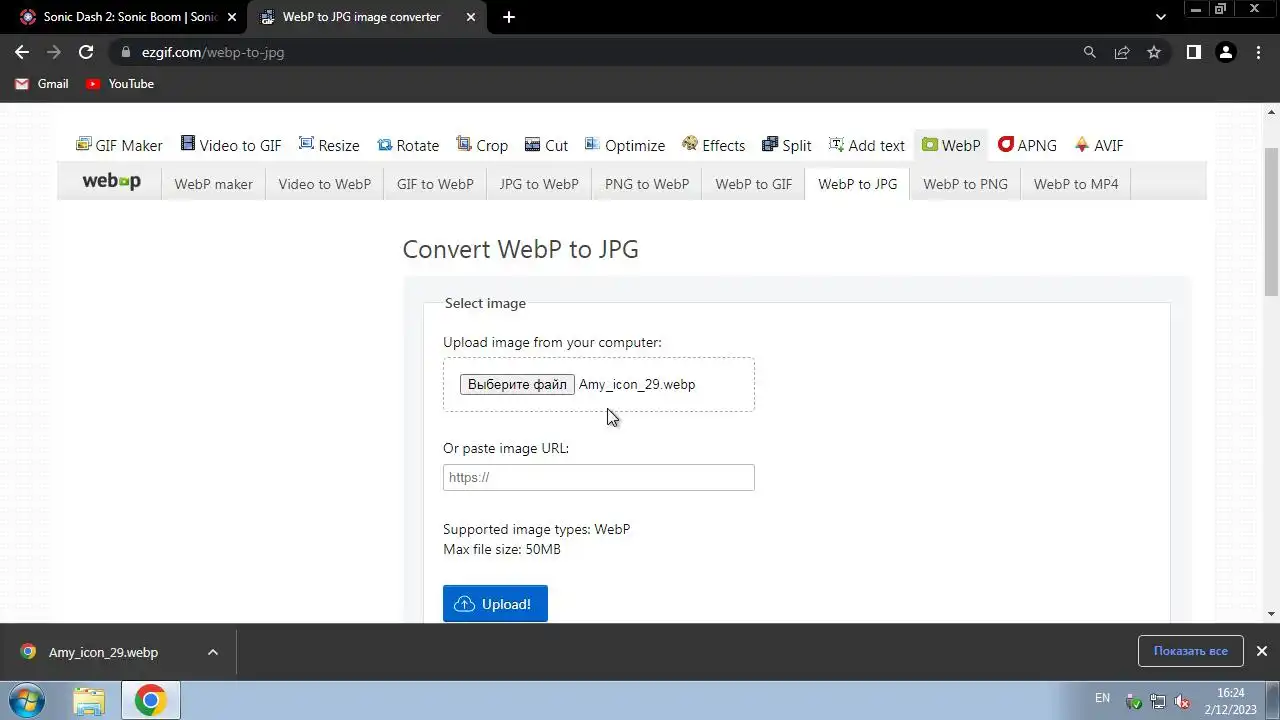
Task: Click the Upload! button
Action: (495, 604)
